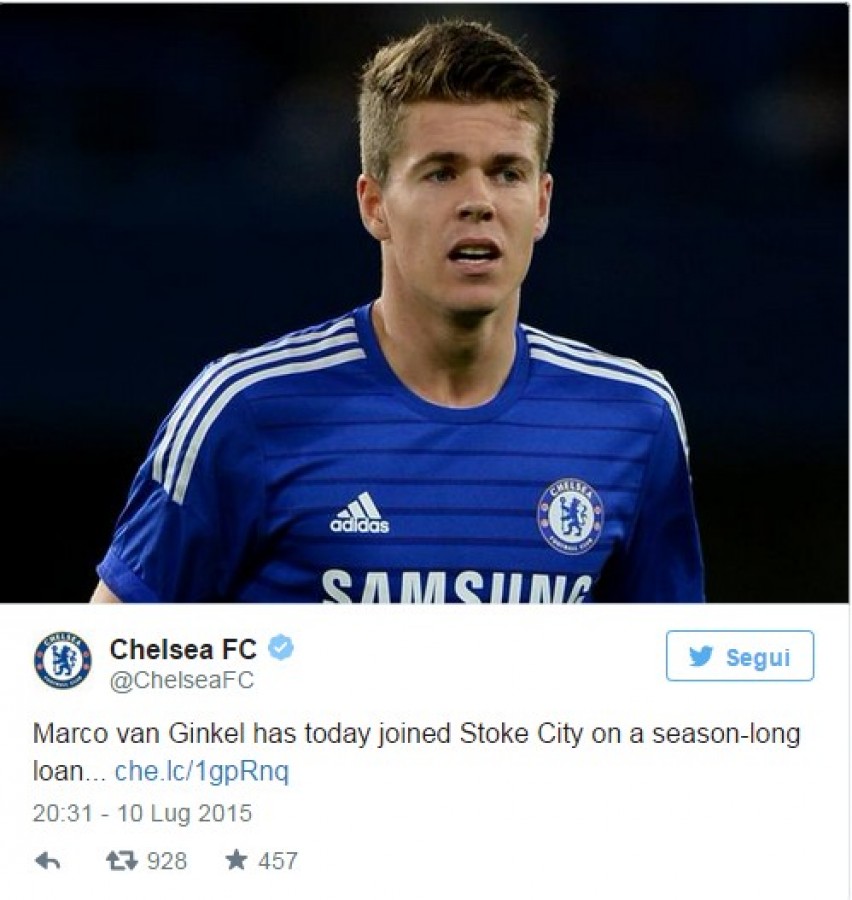Follow the account with the Segui button
The height and width of the screenshot is (900, 852).
[739, 656]
